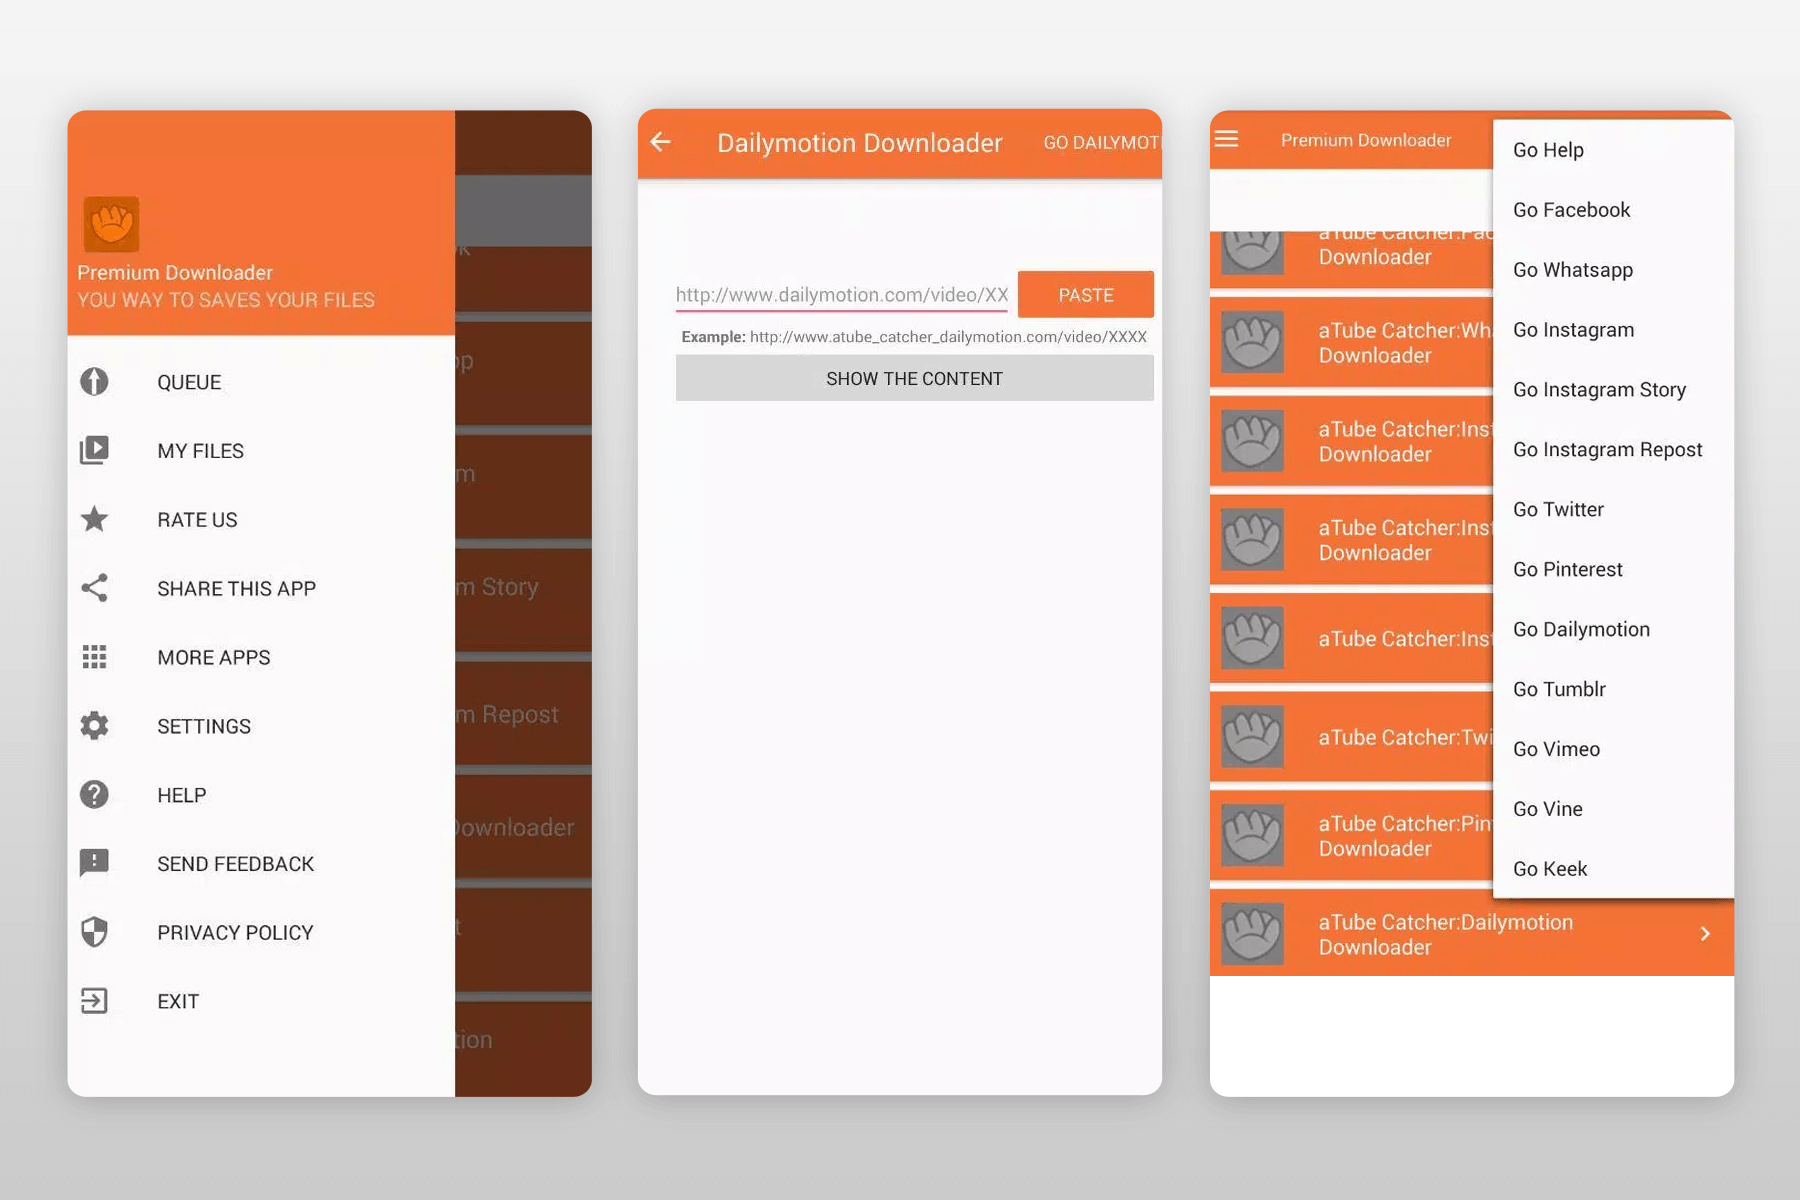Screen dimensions: 1800x1200
Task: Exit the app using the exit icon
Action: 94,1001
